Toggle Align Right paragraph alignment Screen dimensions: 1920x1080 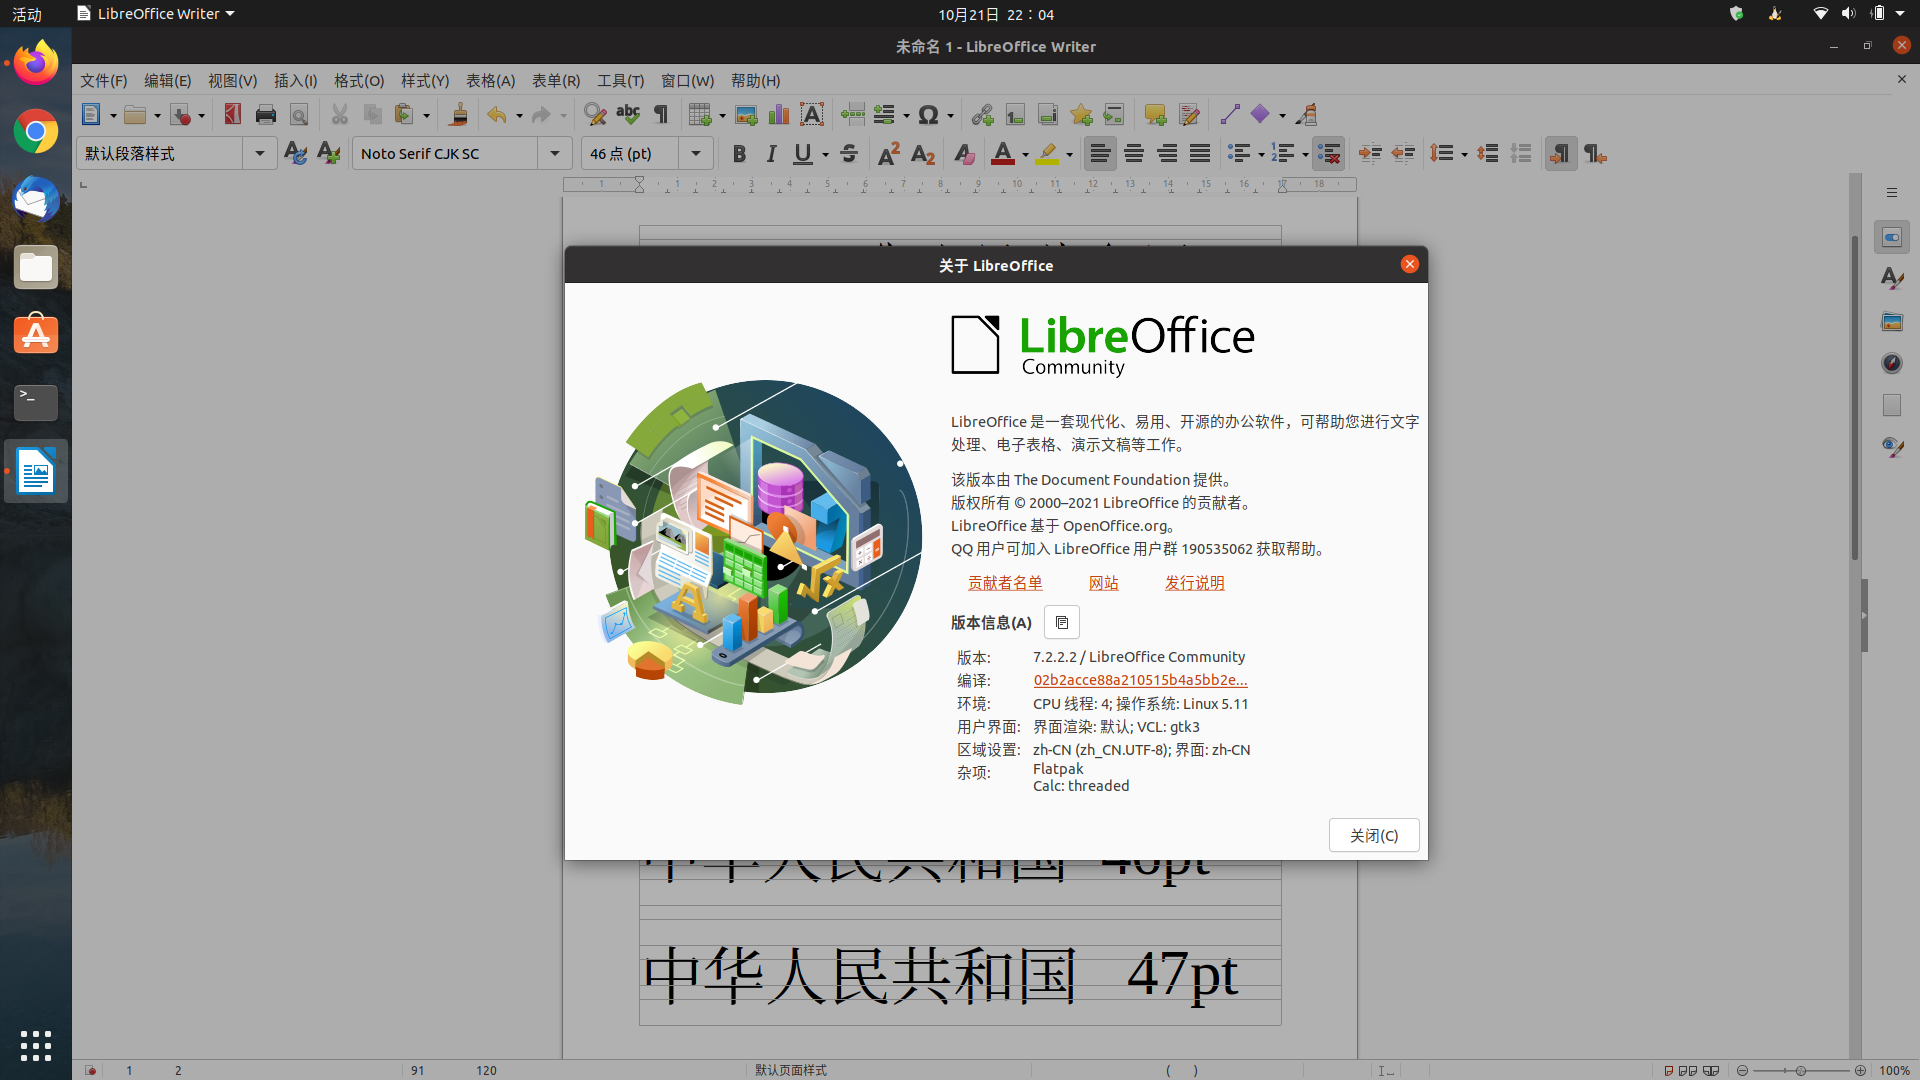1167,154
